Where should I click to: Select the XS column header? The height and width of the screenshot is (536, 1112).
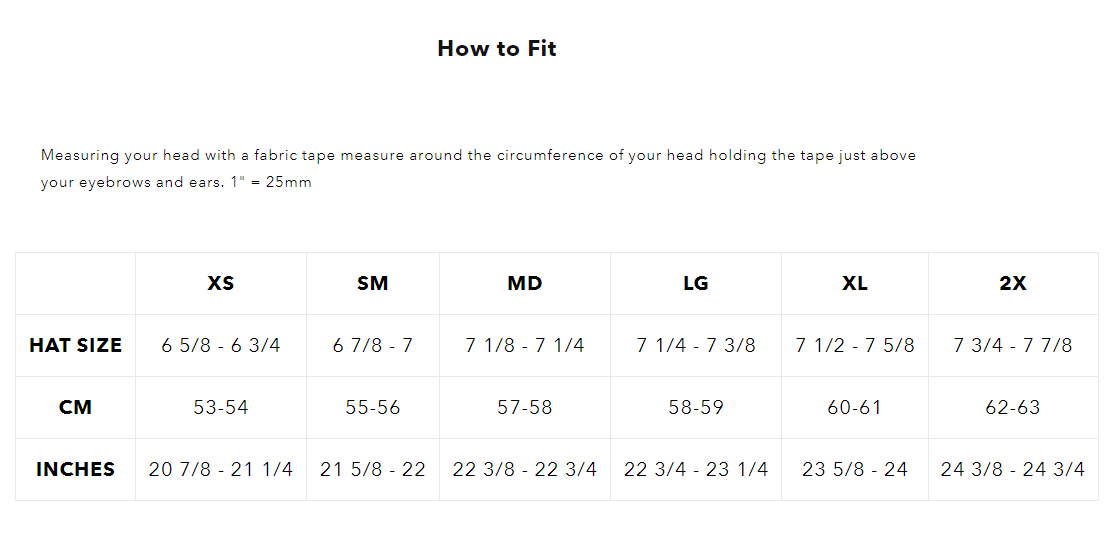pos(221,283)
